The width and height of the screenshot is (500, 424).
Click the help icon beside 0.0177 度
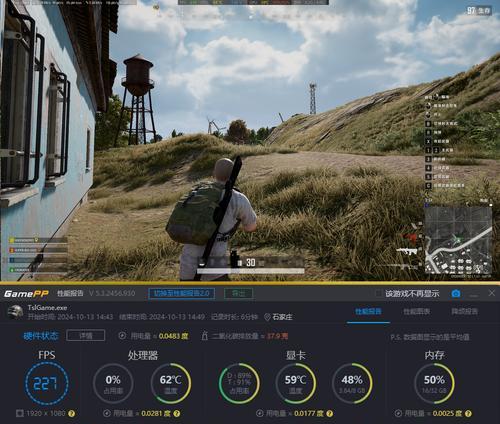point(329,414)
